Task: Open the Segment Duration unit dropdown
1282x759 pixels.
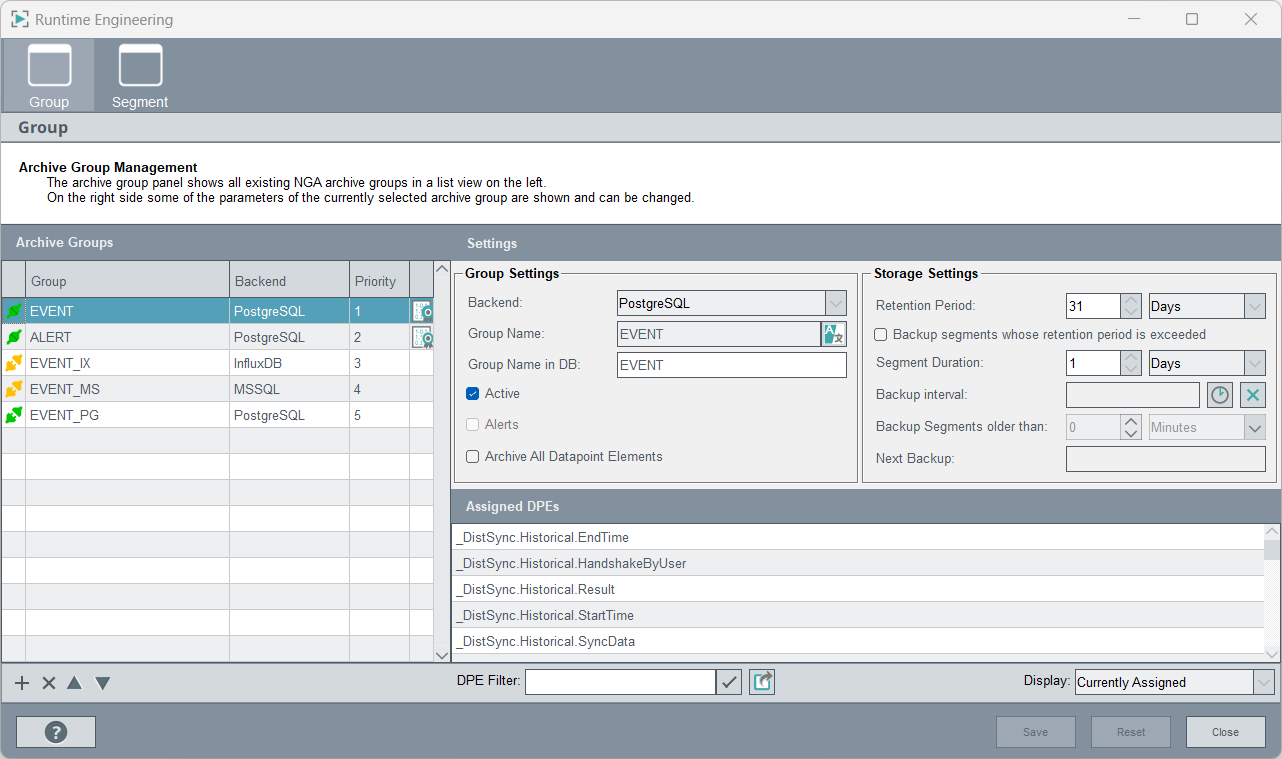Action: click(x=1254, y=363)
